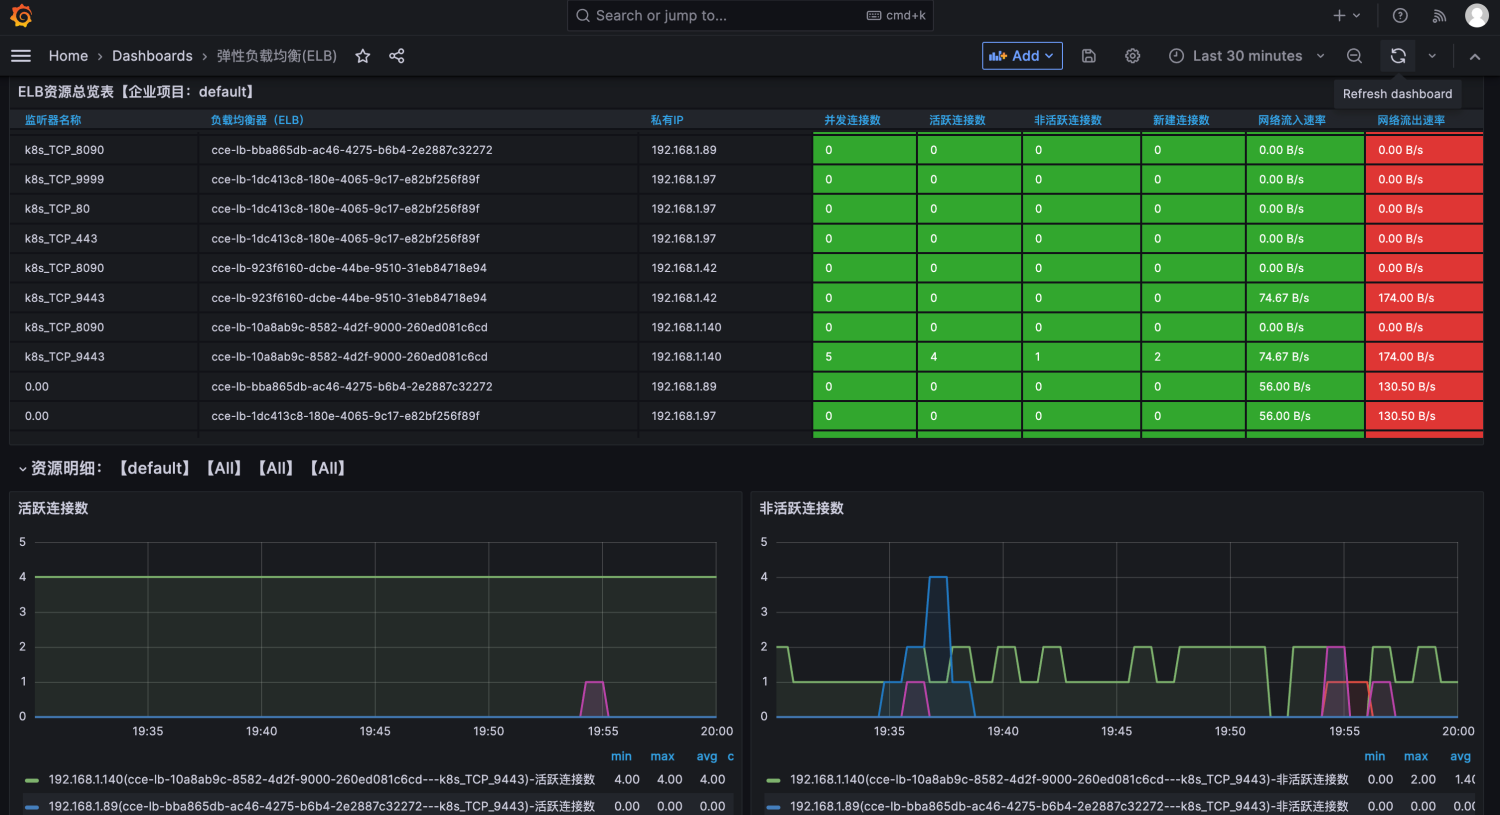Open the news RSS feed icon

1439,16
